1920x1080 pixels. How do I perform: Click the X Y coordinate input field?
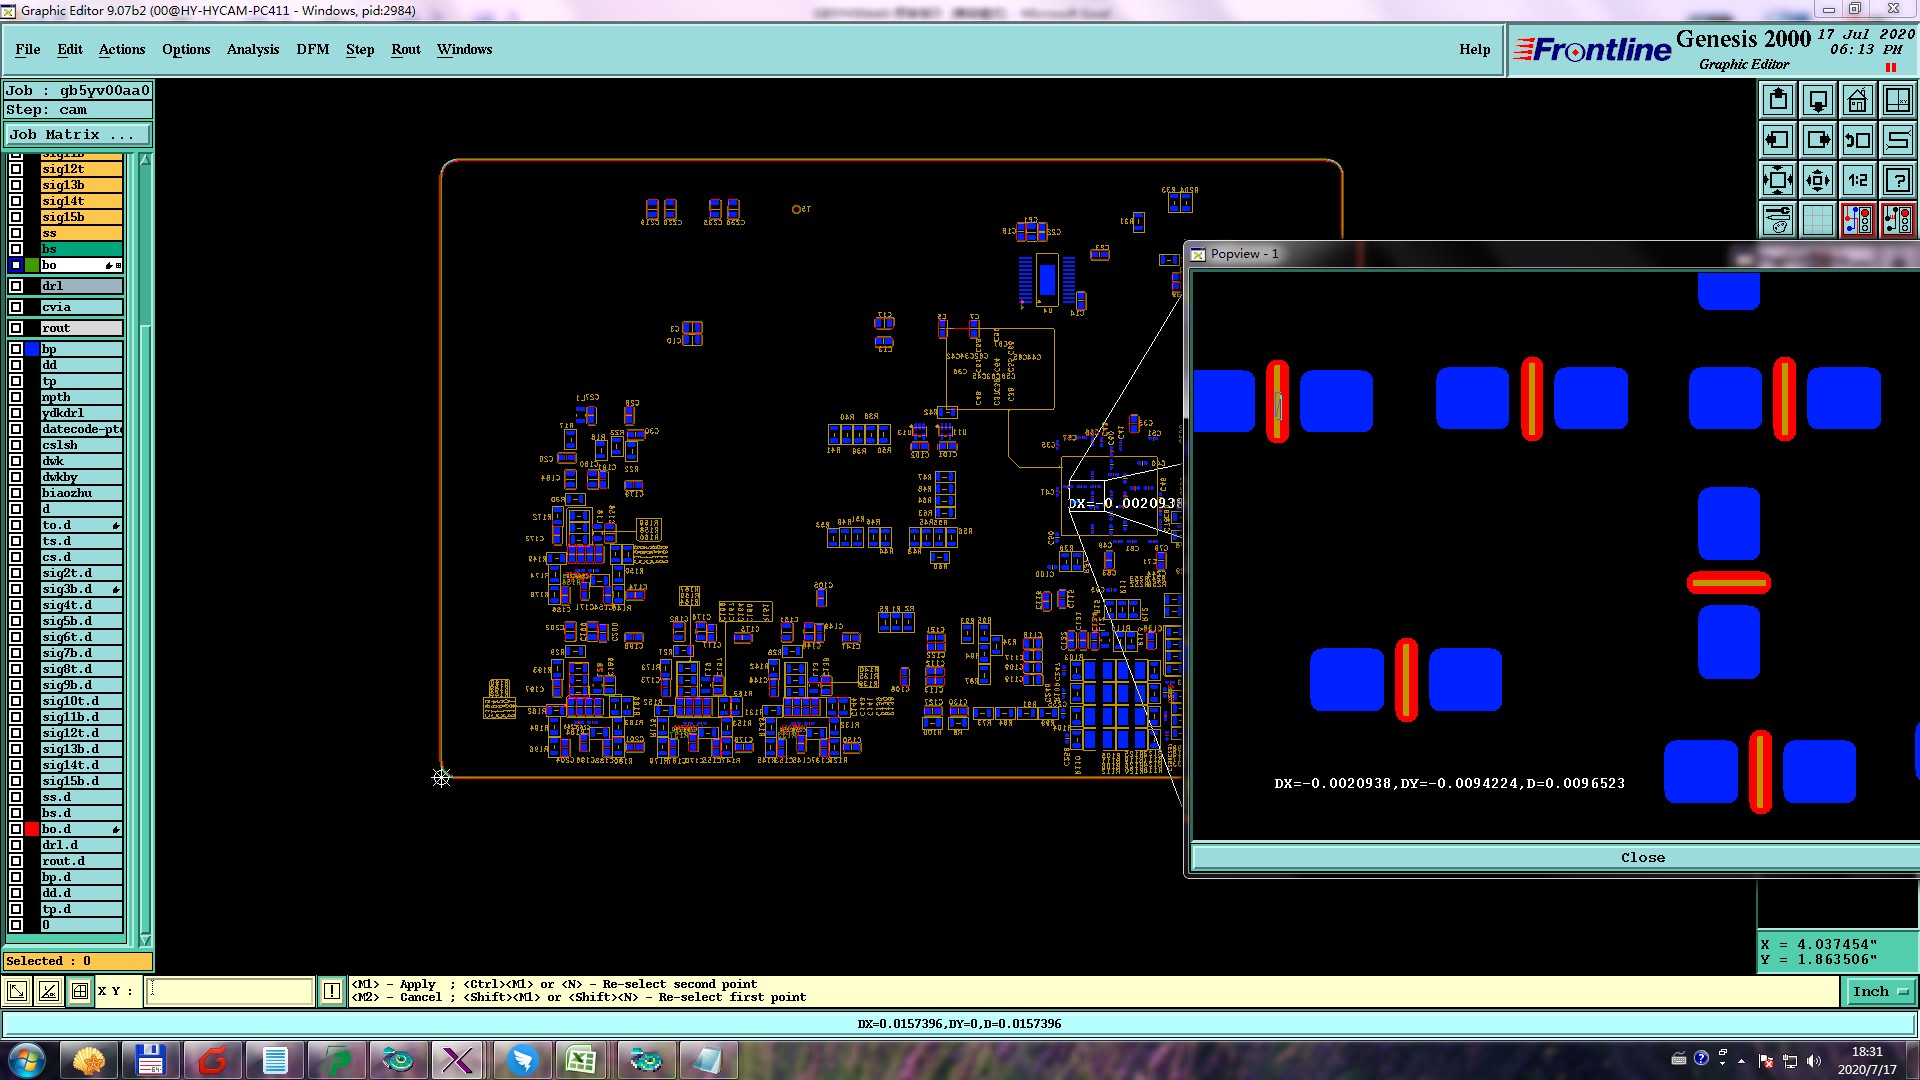coord(230,991)
